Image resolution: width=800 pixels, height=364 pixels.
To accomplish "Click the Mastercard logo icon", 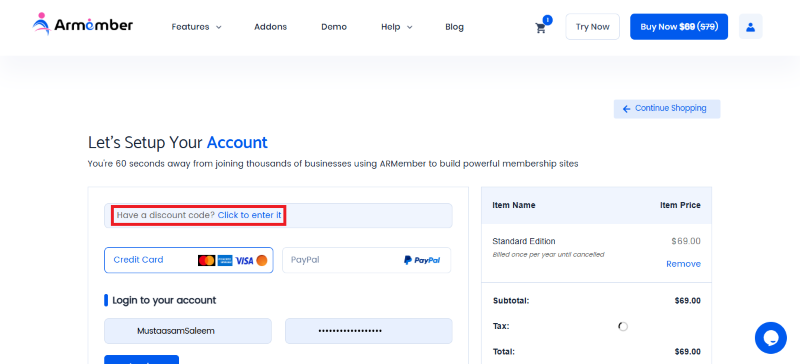I will (207, 260).
